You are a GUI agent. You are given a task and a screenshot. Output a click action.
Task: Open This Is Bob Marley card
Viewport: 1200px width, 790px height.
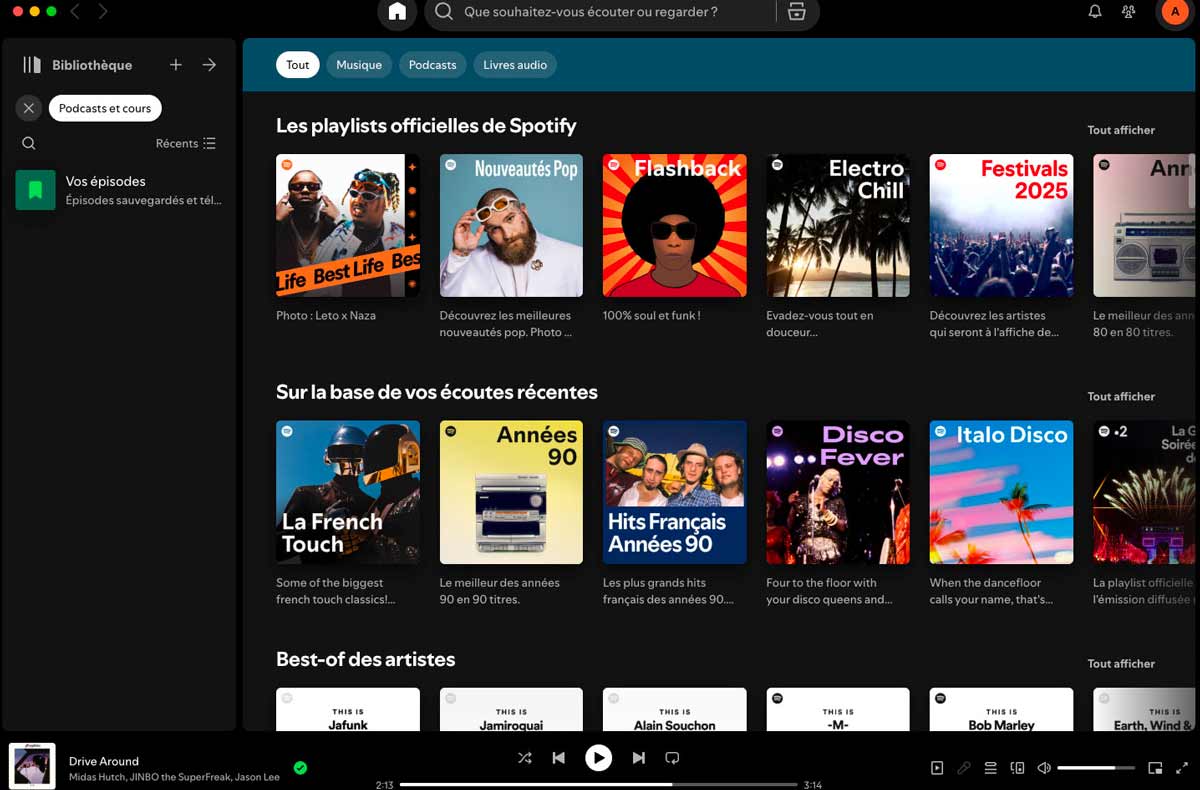click(x=1001, y=709)
